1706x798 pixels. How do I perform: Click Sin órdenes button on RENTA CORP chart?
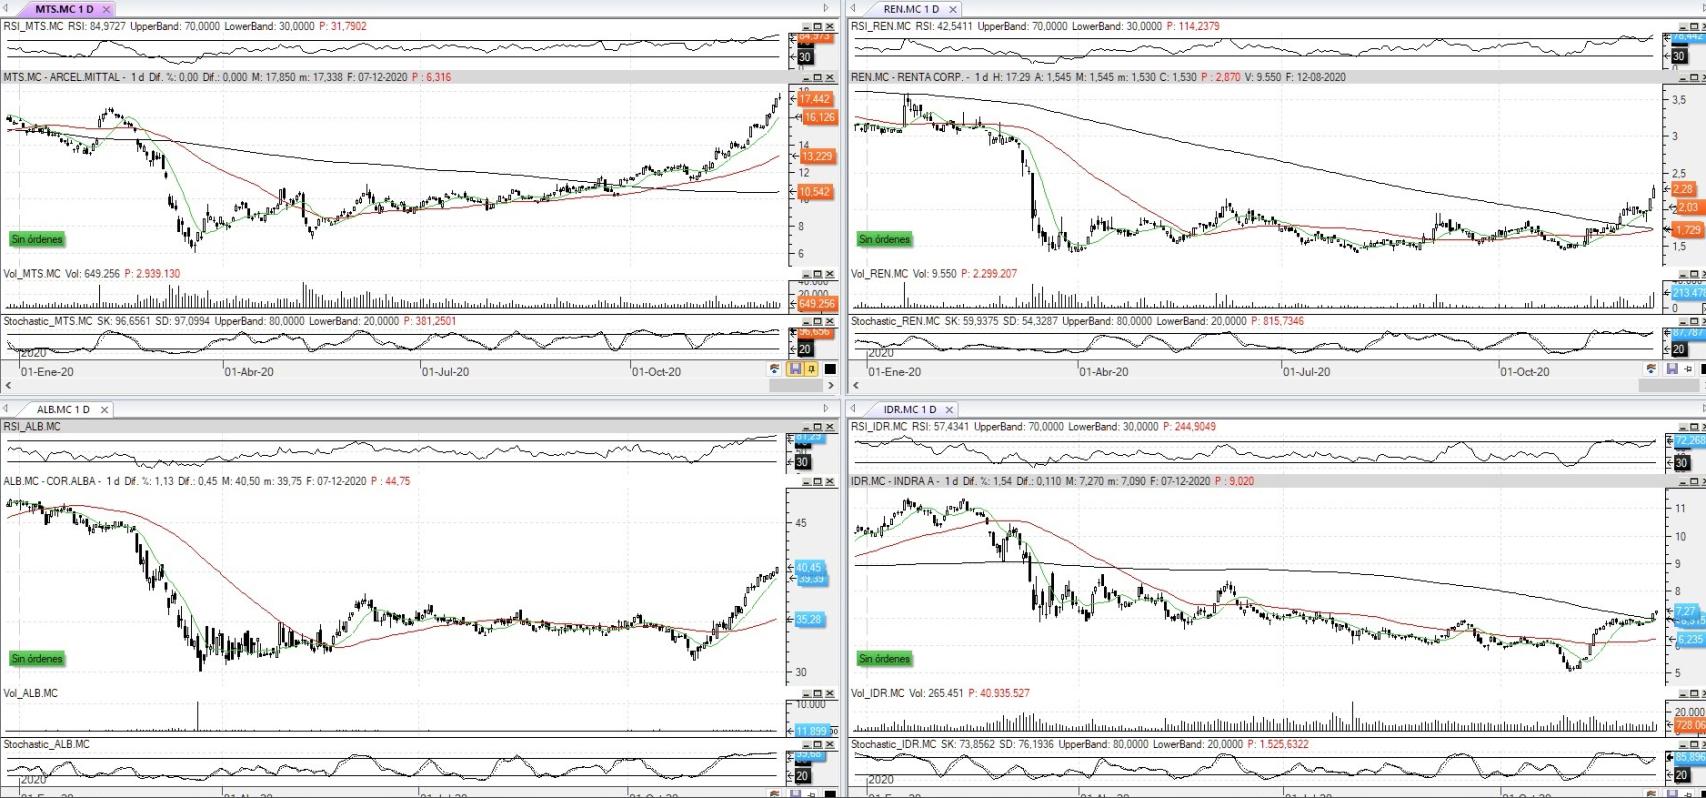point(885,239)
